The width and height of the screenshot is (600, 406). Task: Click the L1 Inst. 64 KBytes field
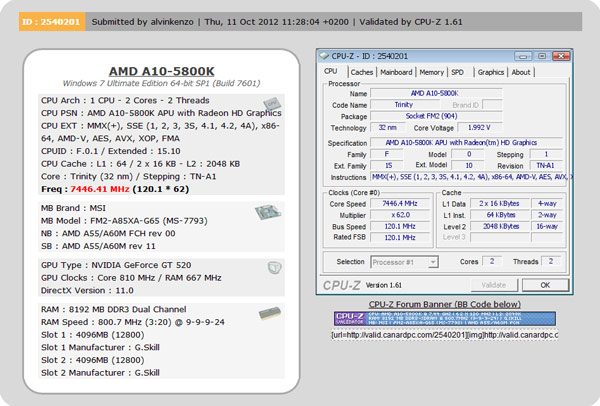tap(499, 215)
